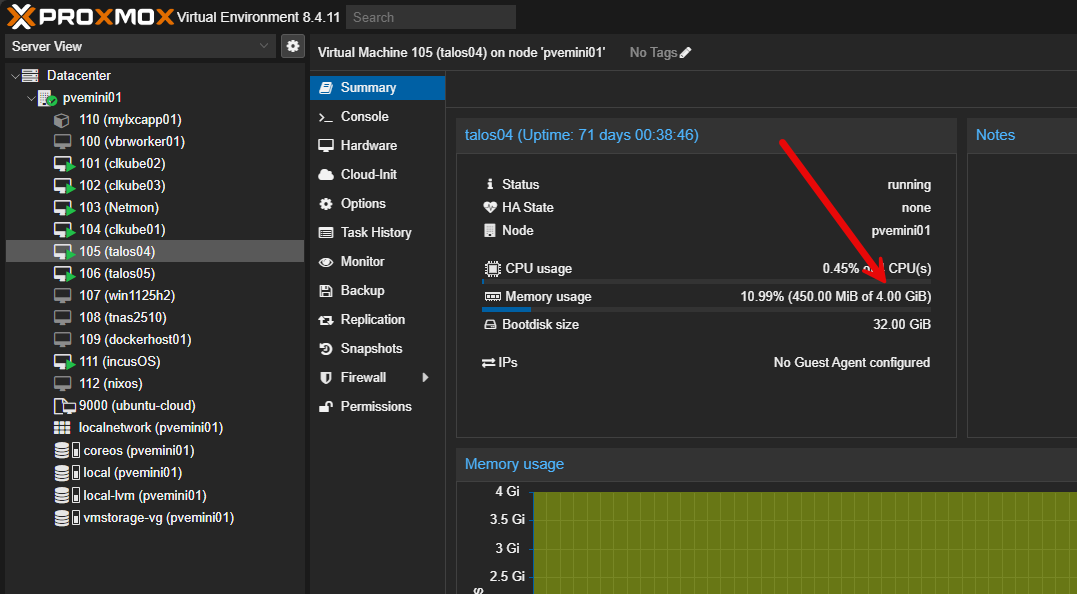Open the Replication section

(372, 319)
